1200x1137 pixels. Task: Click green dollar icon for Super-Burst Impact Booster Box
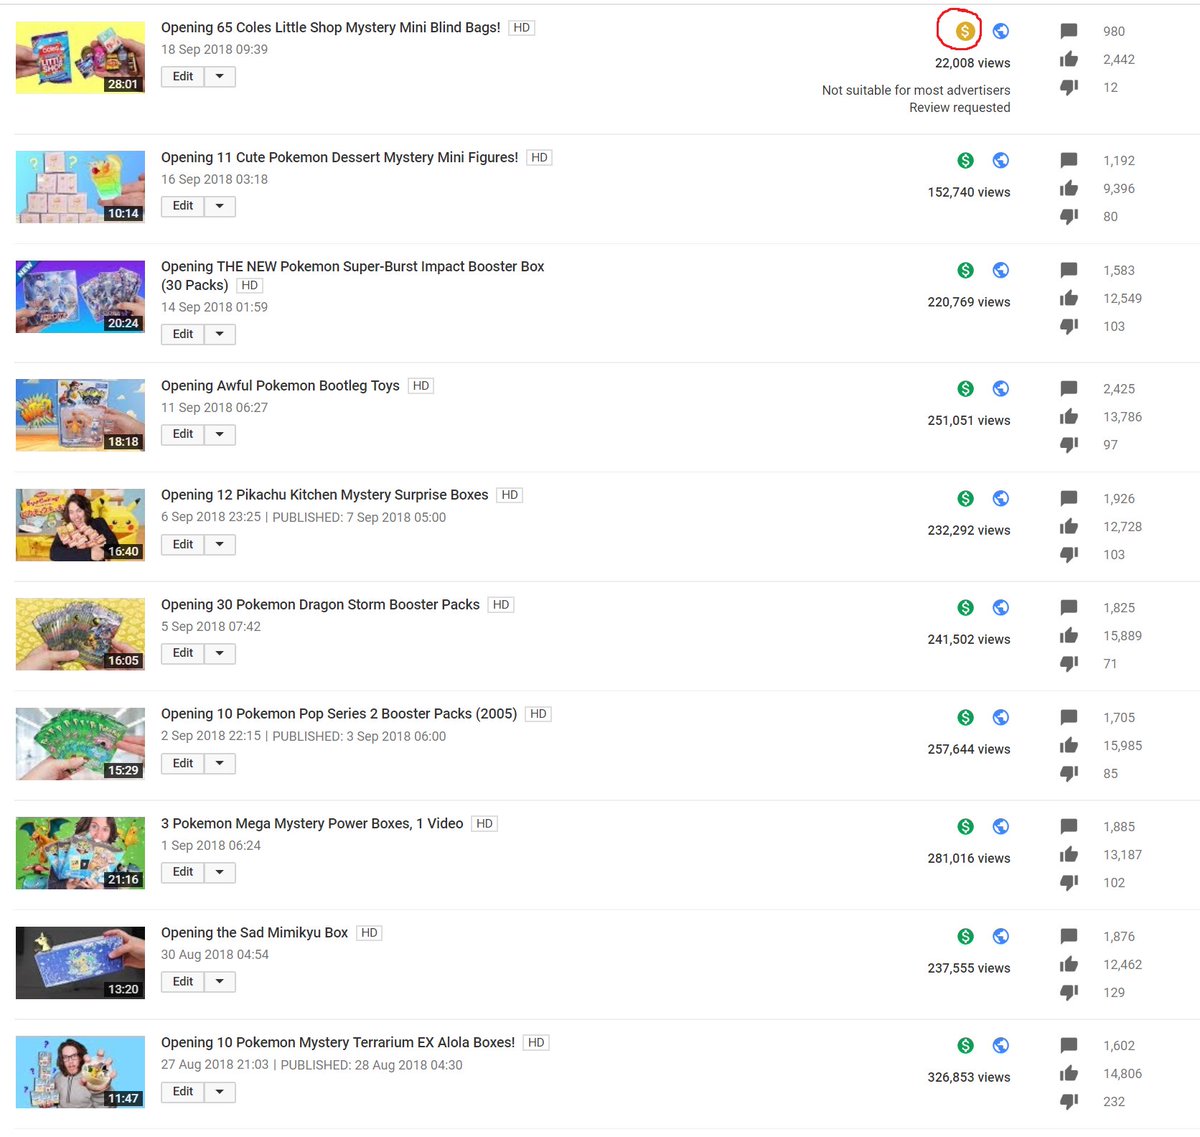click(x=965, y=270)
